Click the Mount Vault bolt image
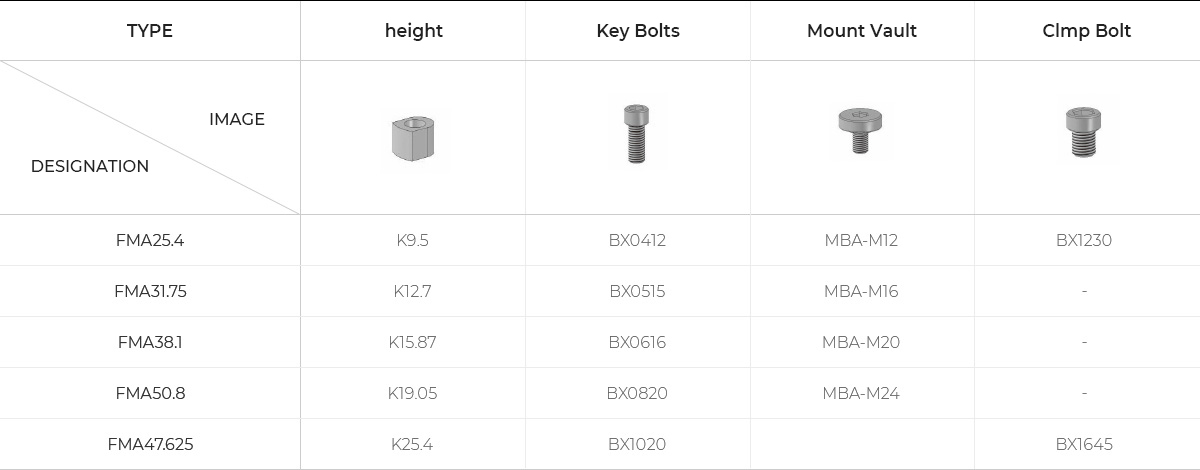 click(860, 130)
